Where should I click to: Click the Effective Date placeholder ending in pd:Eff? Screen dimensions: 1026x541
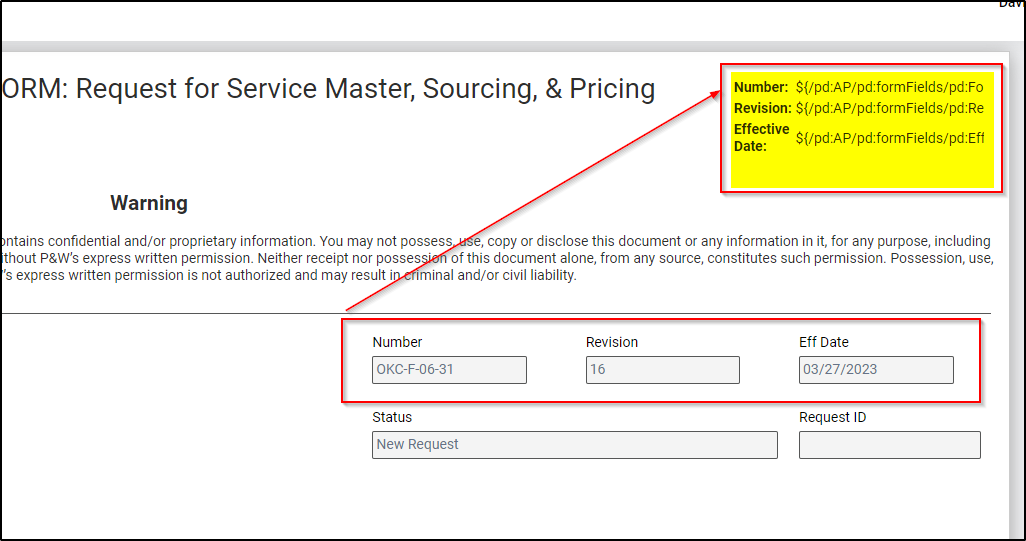[889, 138]
